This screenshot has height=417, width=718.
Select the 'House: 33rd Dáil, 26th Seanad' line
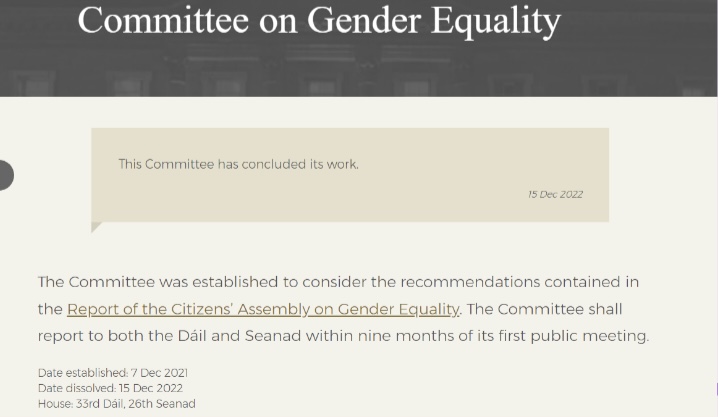click(116, 403)
